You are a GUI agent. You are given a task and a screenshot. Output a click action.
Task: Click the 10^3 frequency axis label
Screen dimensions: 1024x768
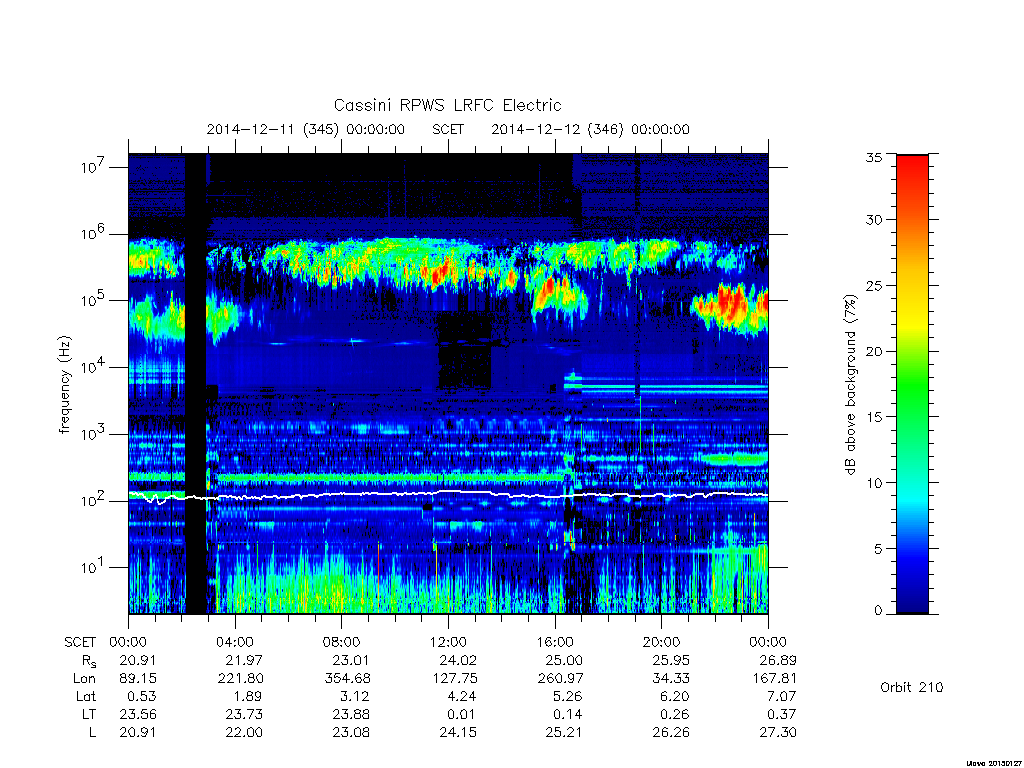(93, 434)
